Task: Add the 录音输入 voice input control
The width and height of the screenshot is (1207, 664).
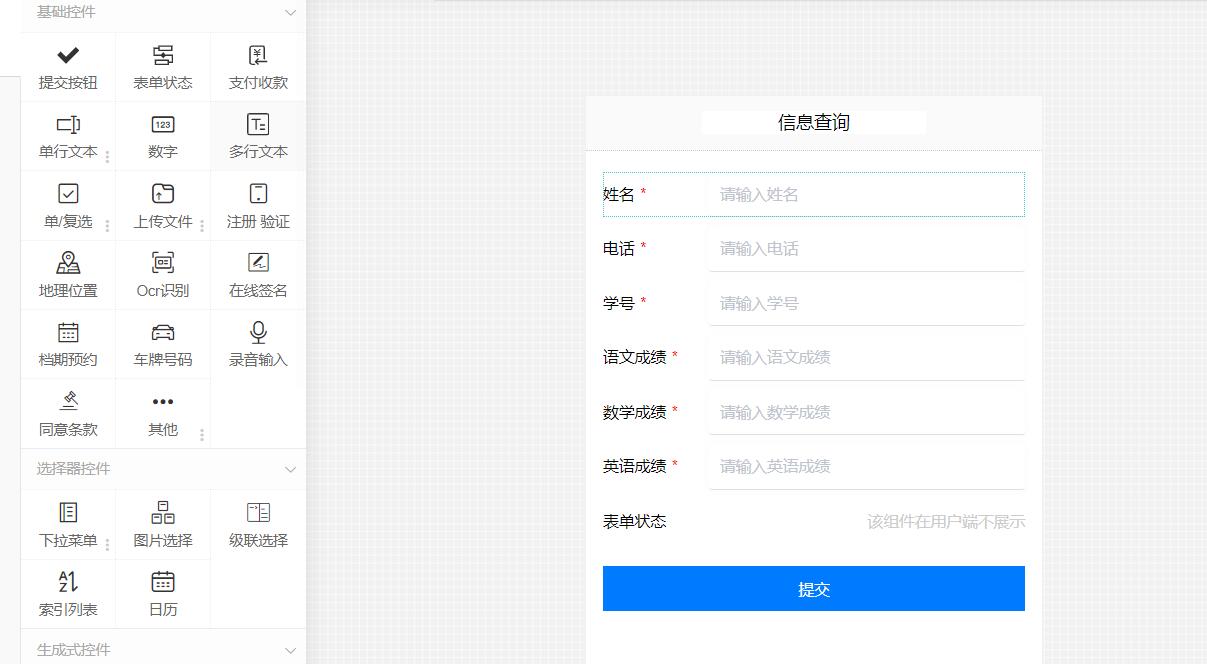Action: 258,344
